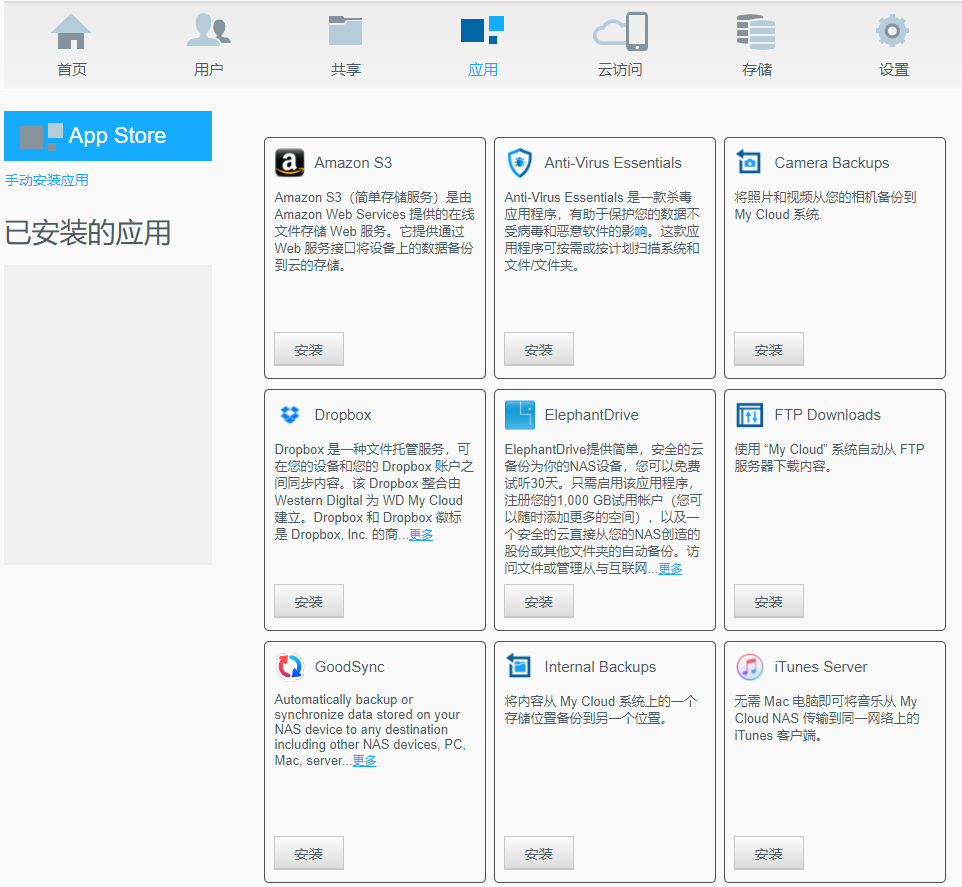Screen dimensions: 962x887
Task: Click the Amazon S3 title text
Action: click(353, 163)
